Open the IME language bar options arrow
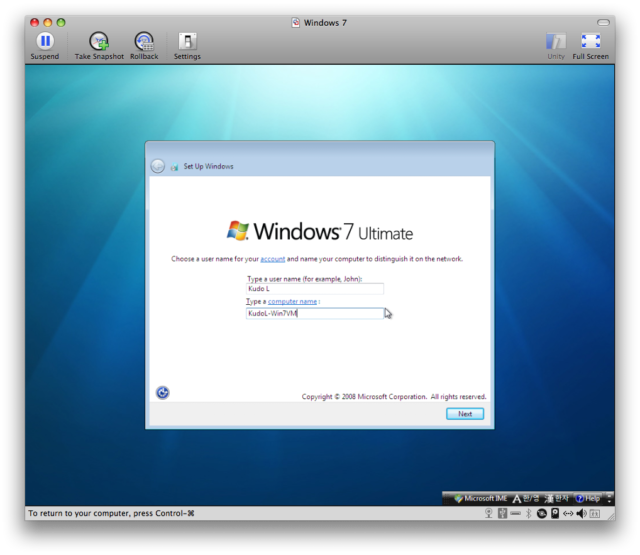This screenshot has width=640, height=555. (x=610, y=501)
